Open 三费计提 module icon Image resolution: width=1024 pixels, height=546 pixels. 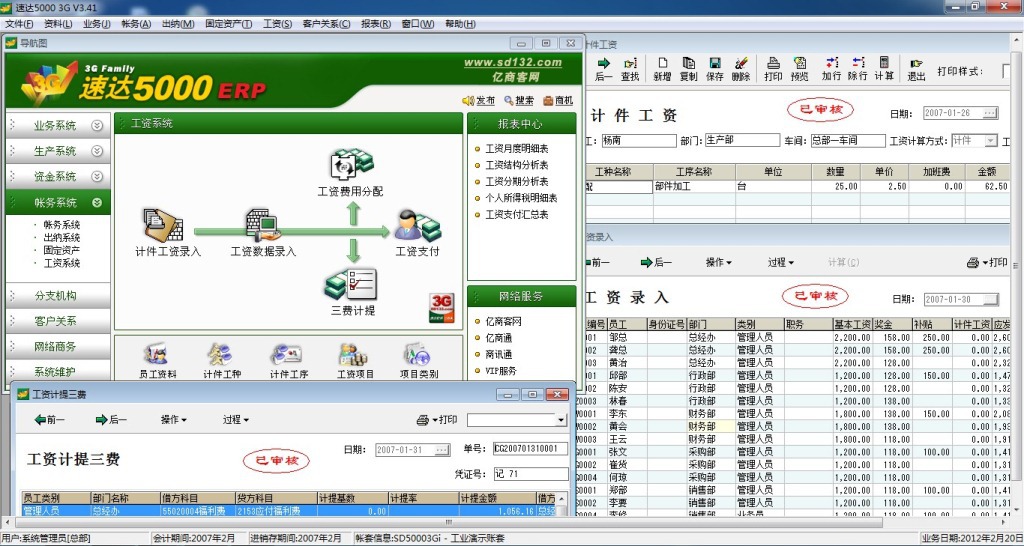(351, 284)
